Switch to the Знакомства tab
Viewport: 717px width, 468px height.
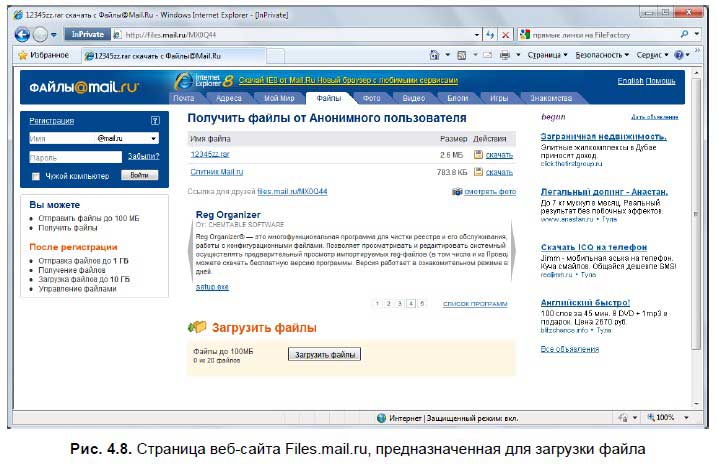pos(551,98)
